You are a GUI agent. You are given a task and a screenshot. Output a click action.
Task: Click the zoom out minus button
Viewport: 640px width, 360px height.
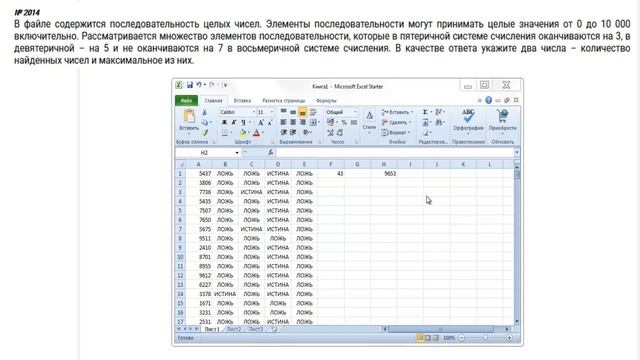point(462,338)
